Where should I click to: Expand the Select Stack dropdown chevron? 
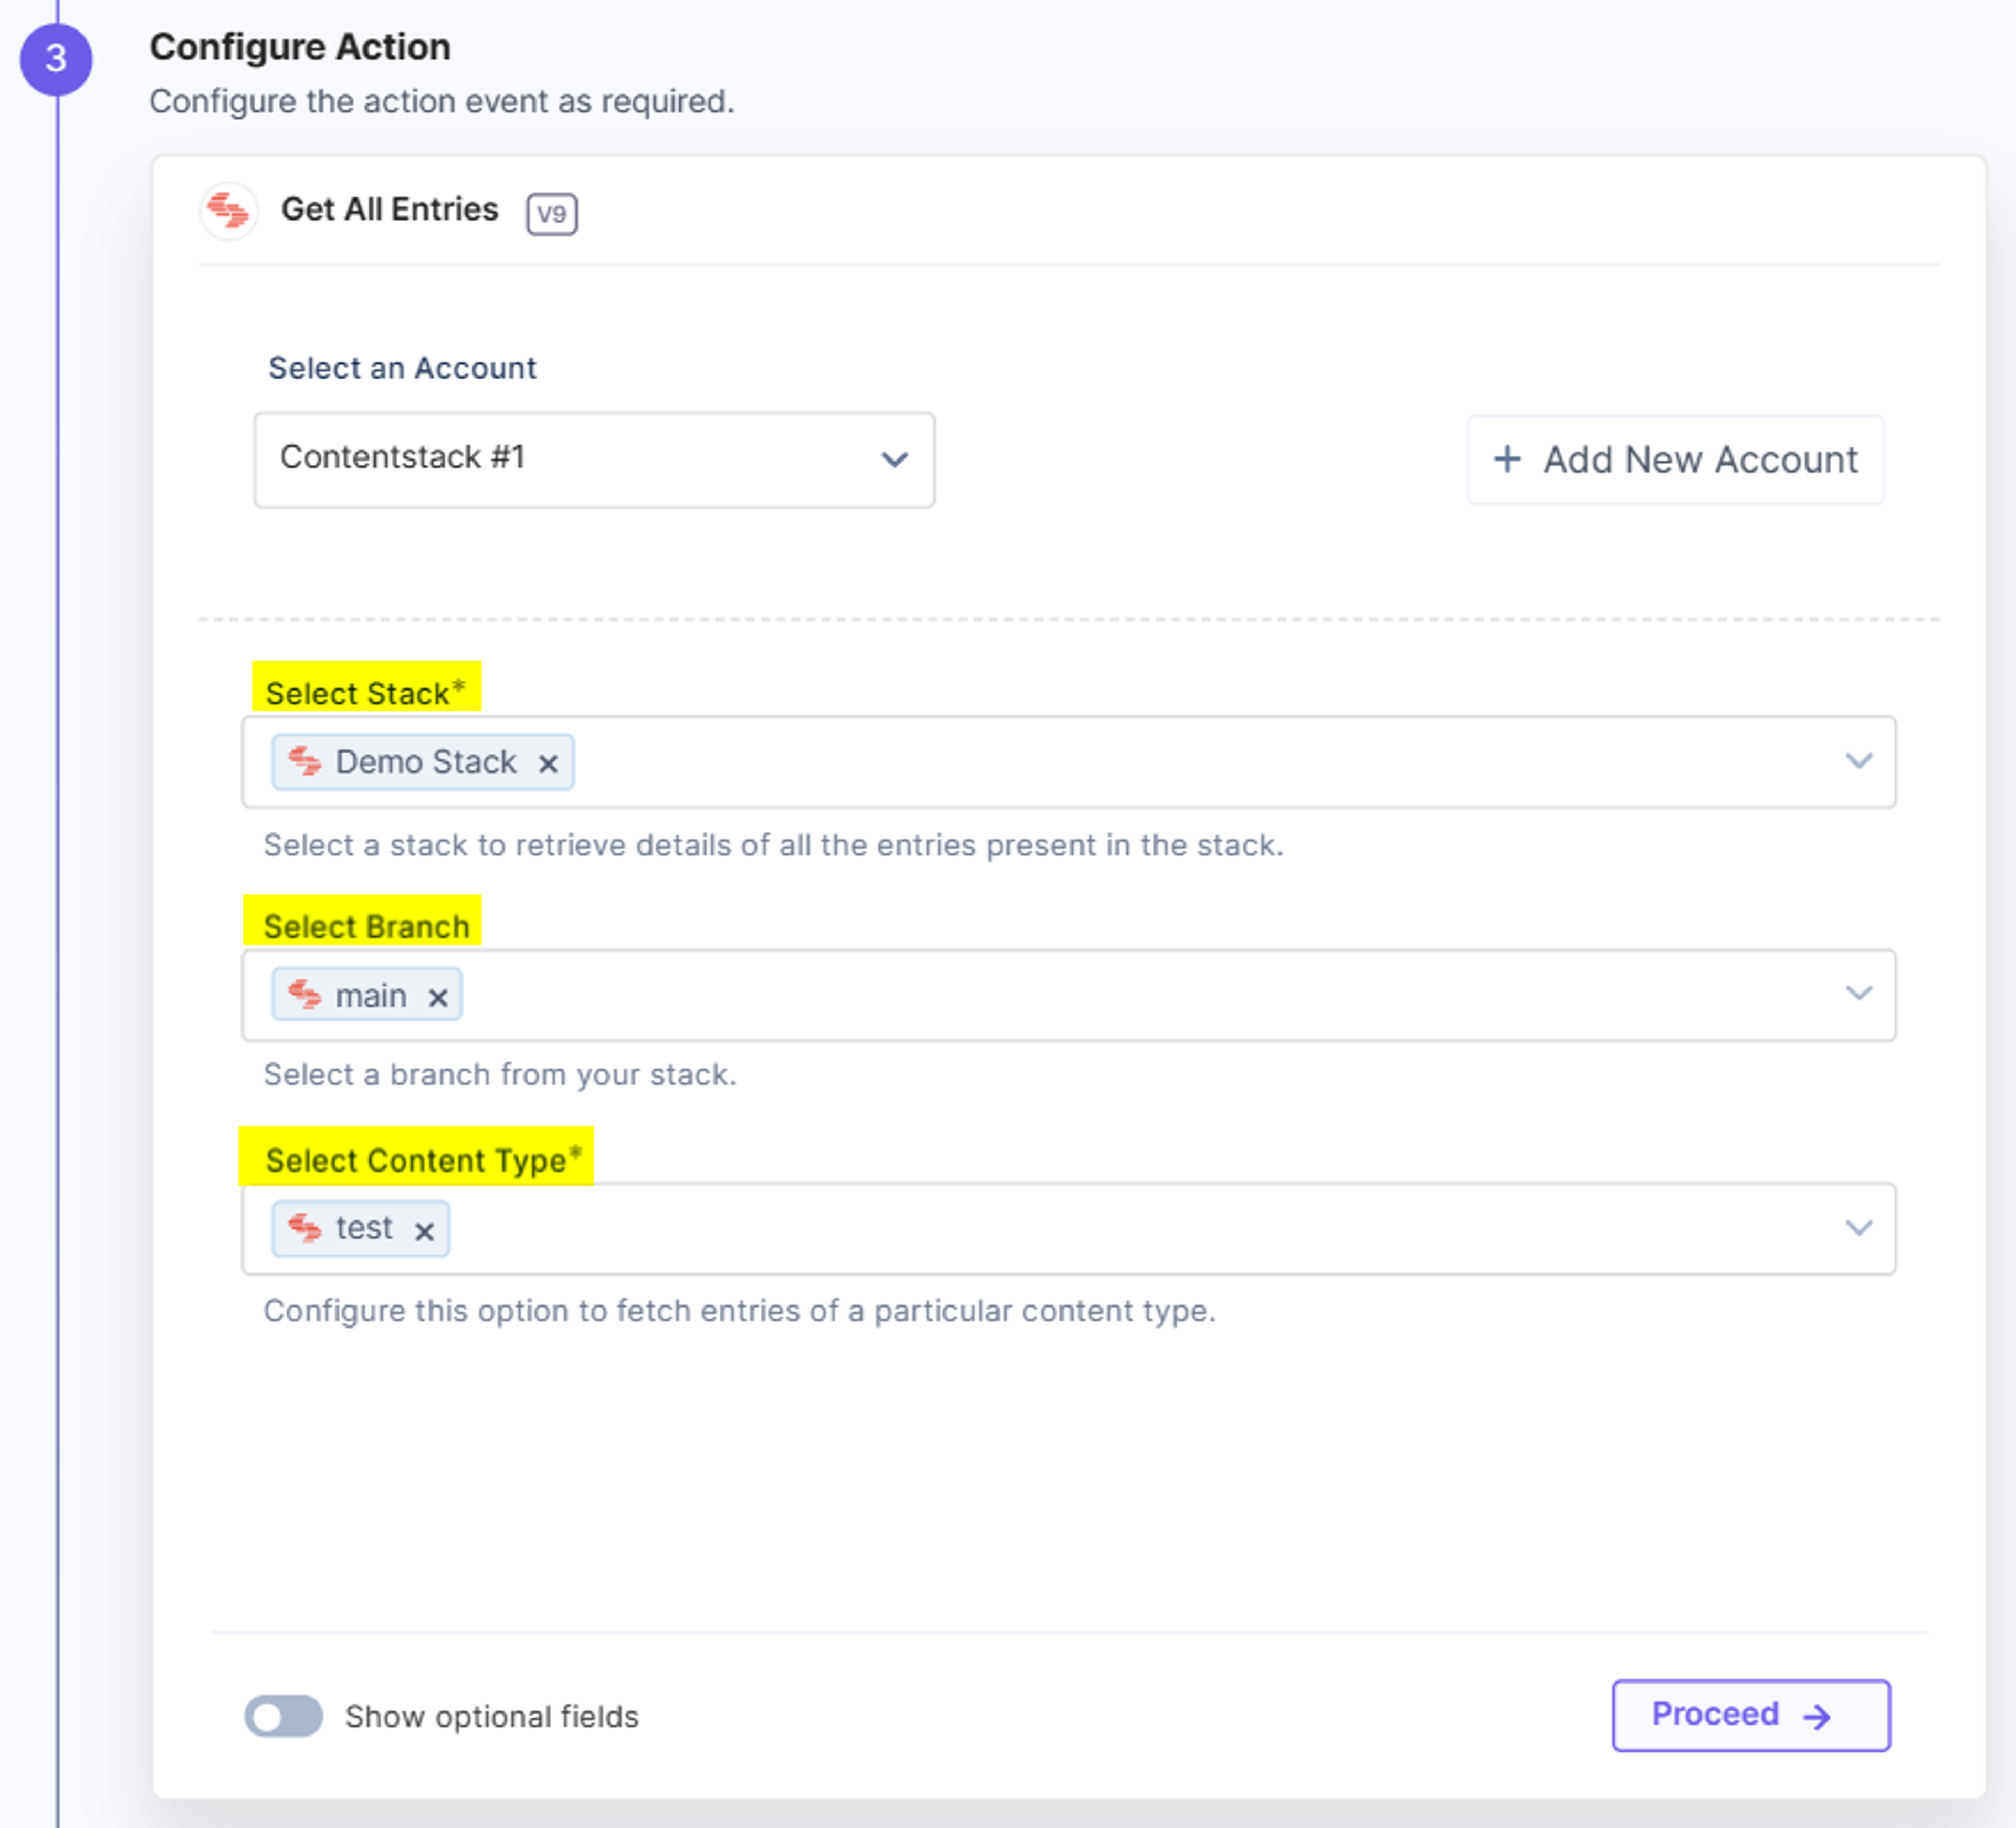pos(1858,762)
